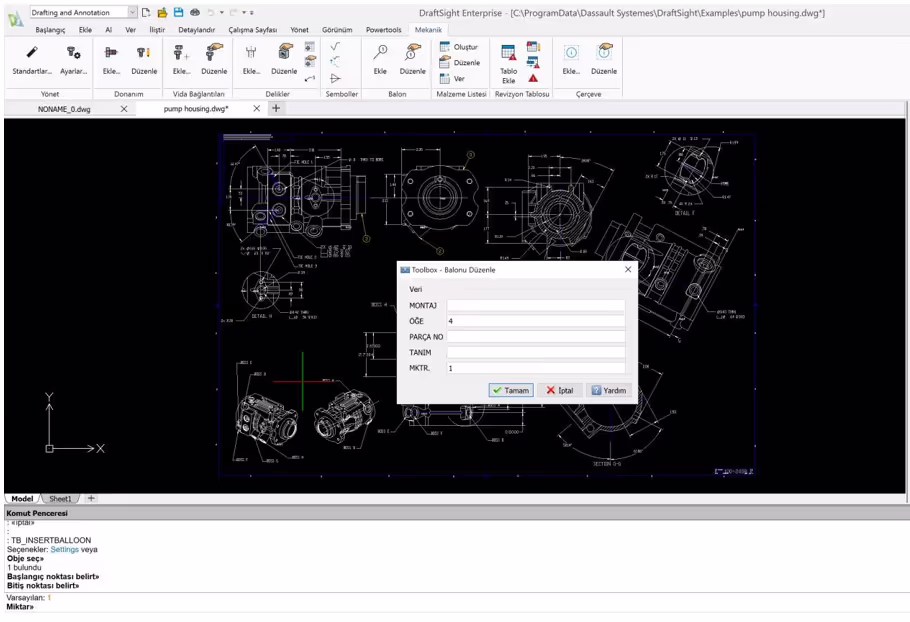Click middle small revision table icon
The height and width of the screenshot is (622, 910).
(533, 62)
